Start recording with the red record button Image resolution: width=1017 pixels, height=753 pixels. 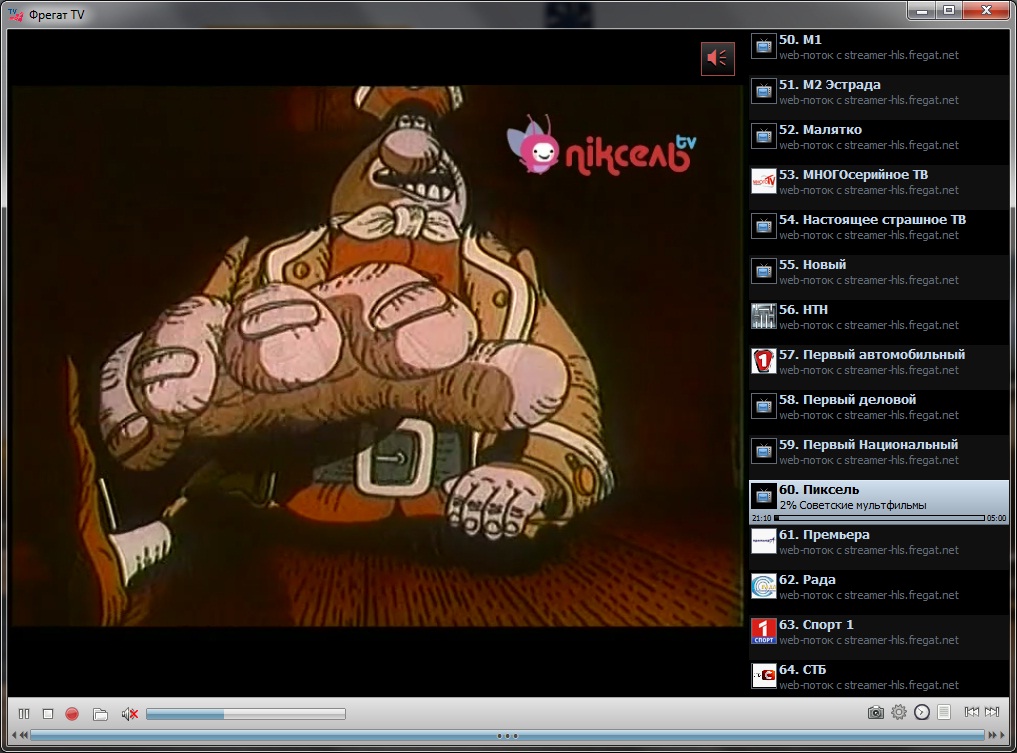tap(72, 713)
